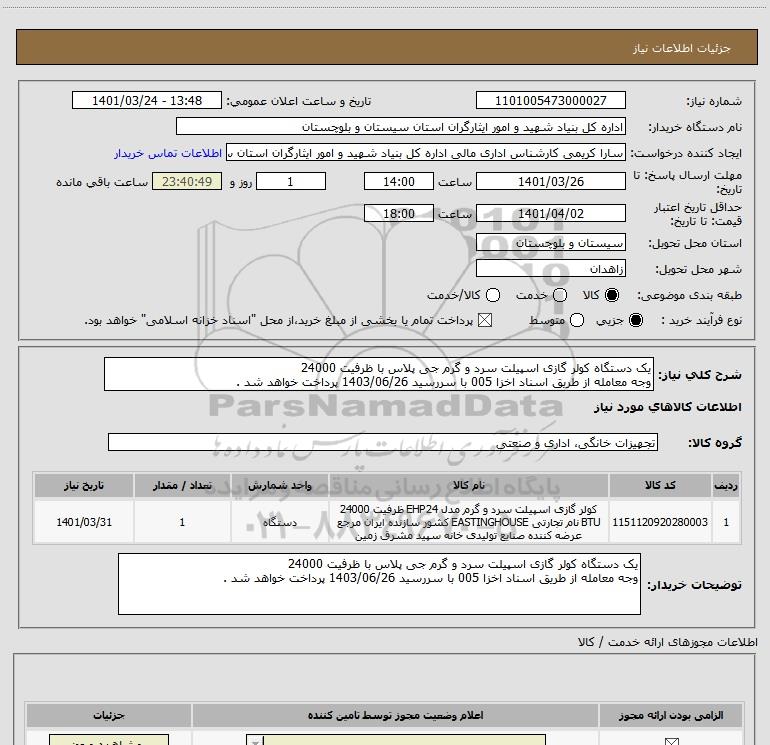
Task: Click the price validity time 18:00
Action: pyautogui.click(x=399, y=214)
